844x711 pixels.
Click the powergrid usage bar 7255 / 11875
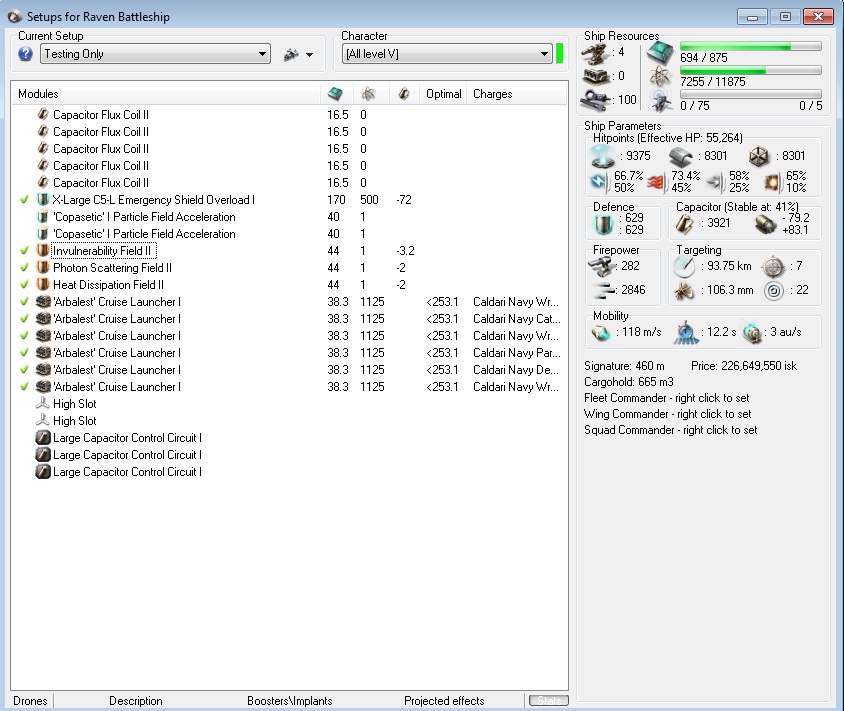[750, 71]
